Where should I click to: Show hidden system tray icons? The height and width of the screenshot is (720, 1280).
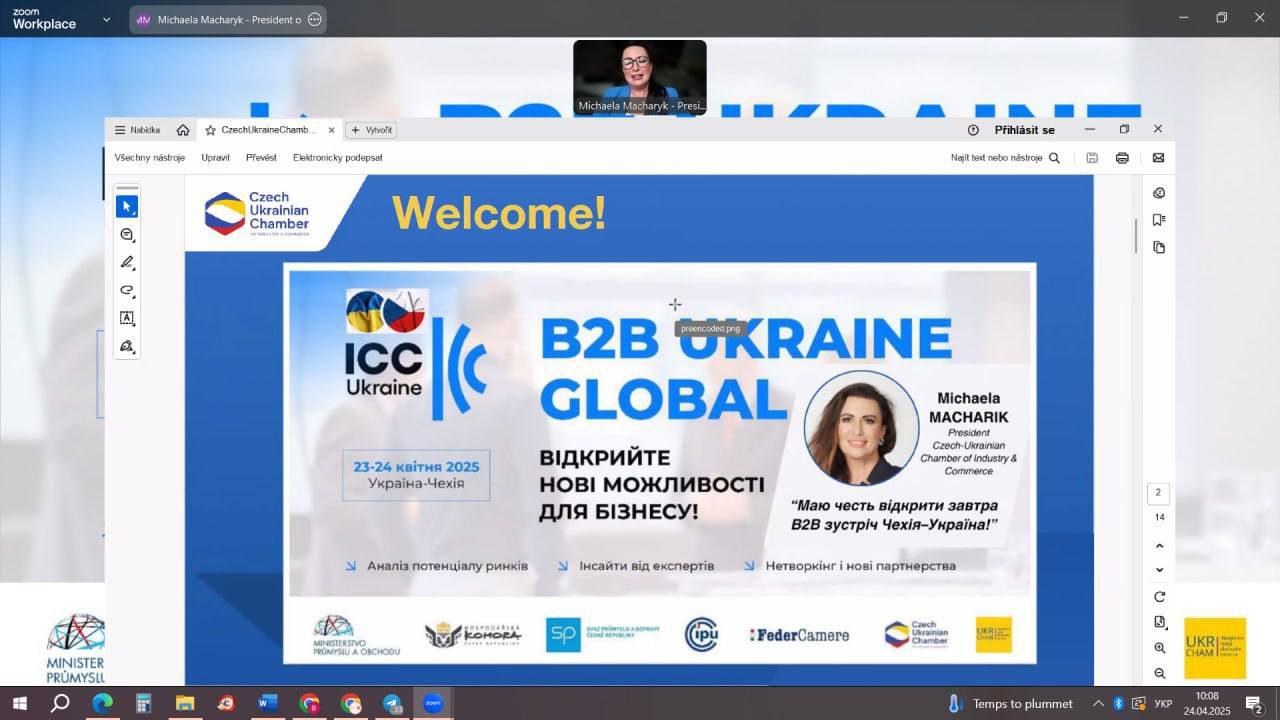pos(1098,703)
